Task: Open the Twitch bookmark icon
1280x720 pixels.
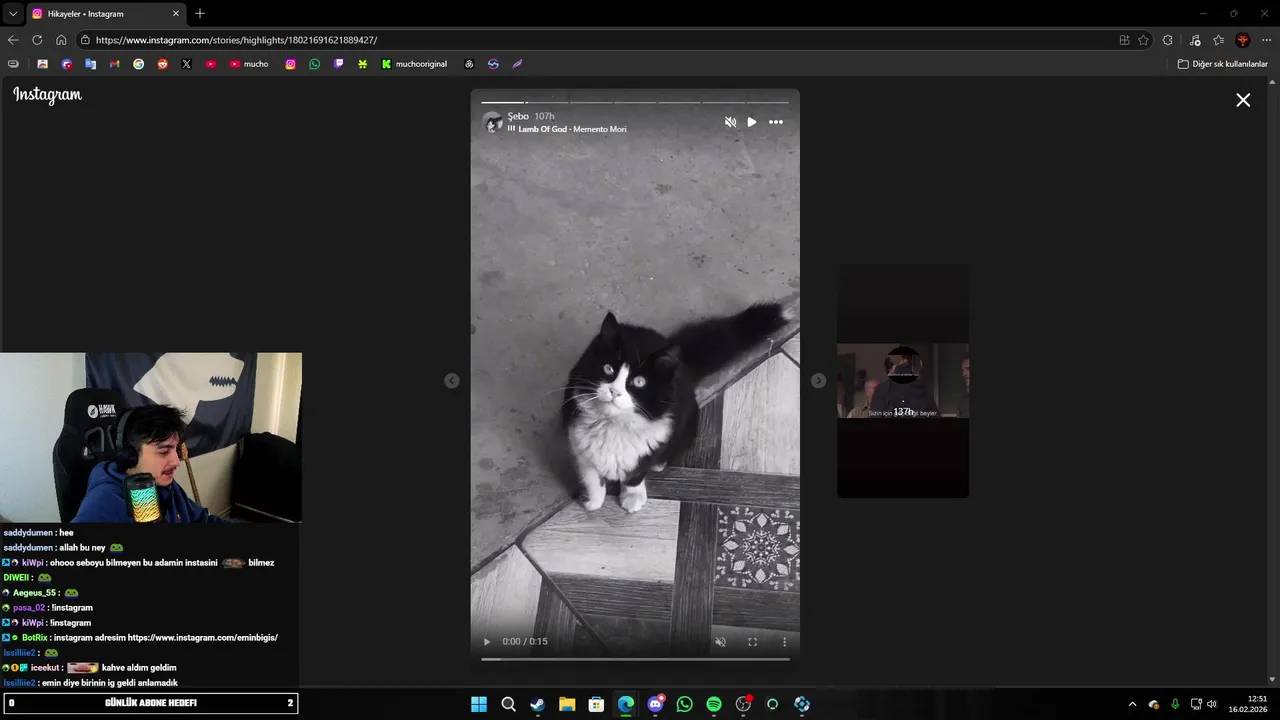Action: 338,64
